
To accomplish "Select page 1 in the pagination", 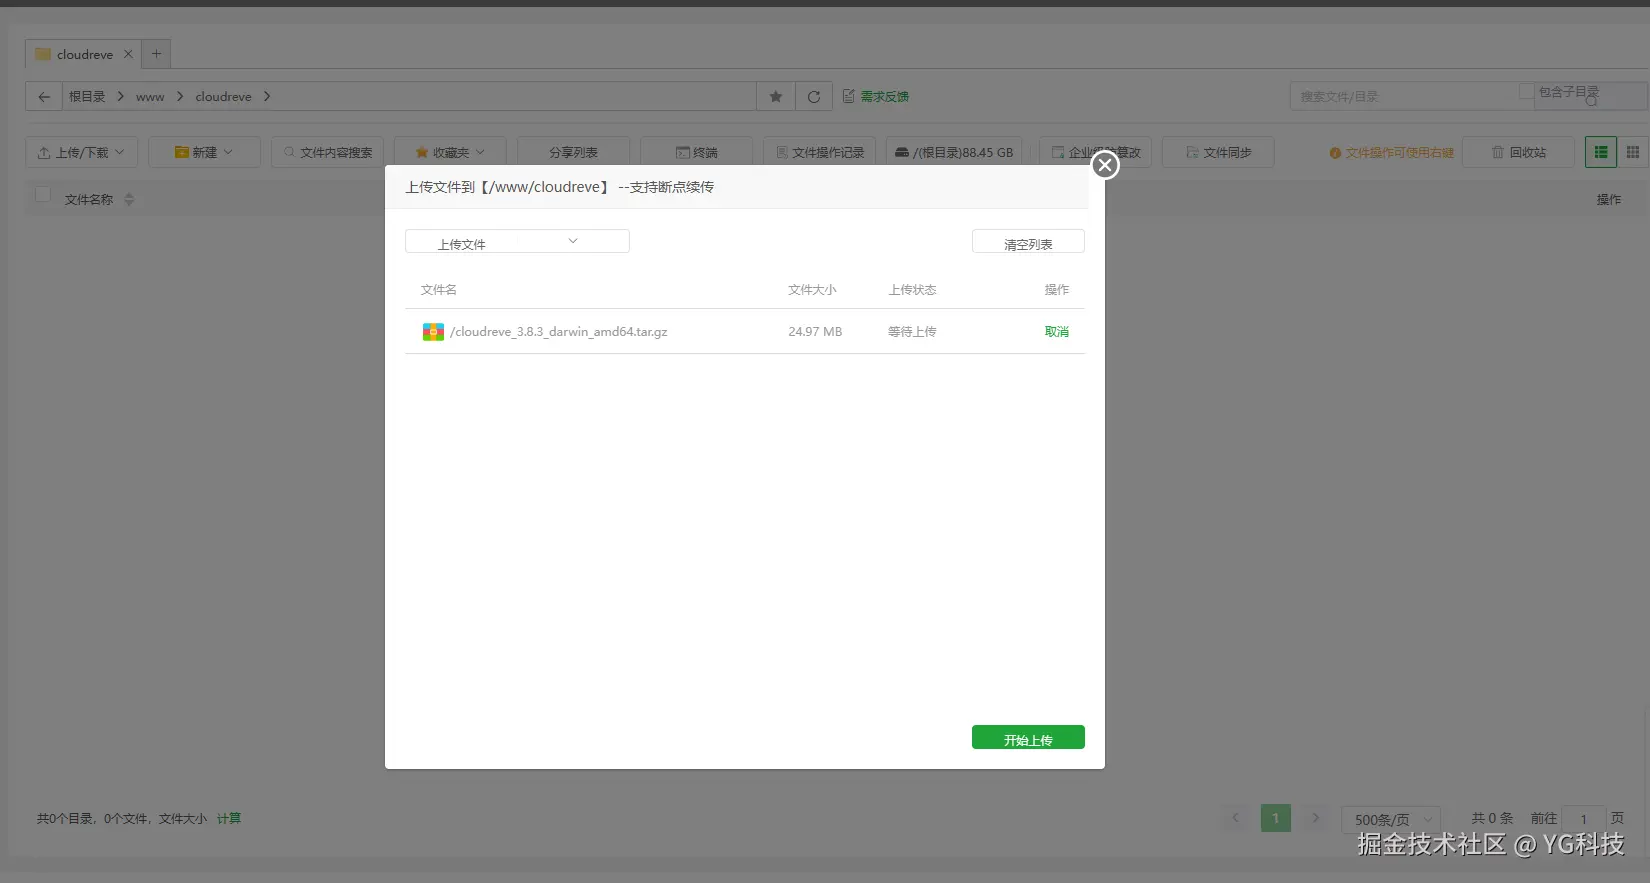I will click(1276, 818).
